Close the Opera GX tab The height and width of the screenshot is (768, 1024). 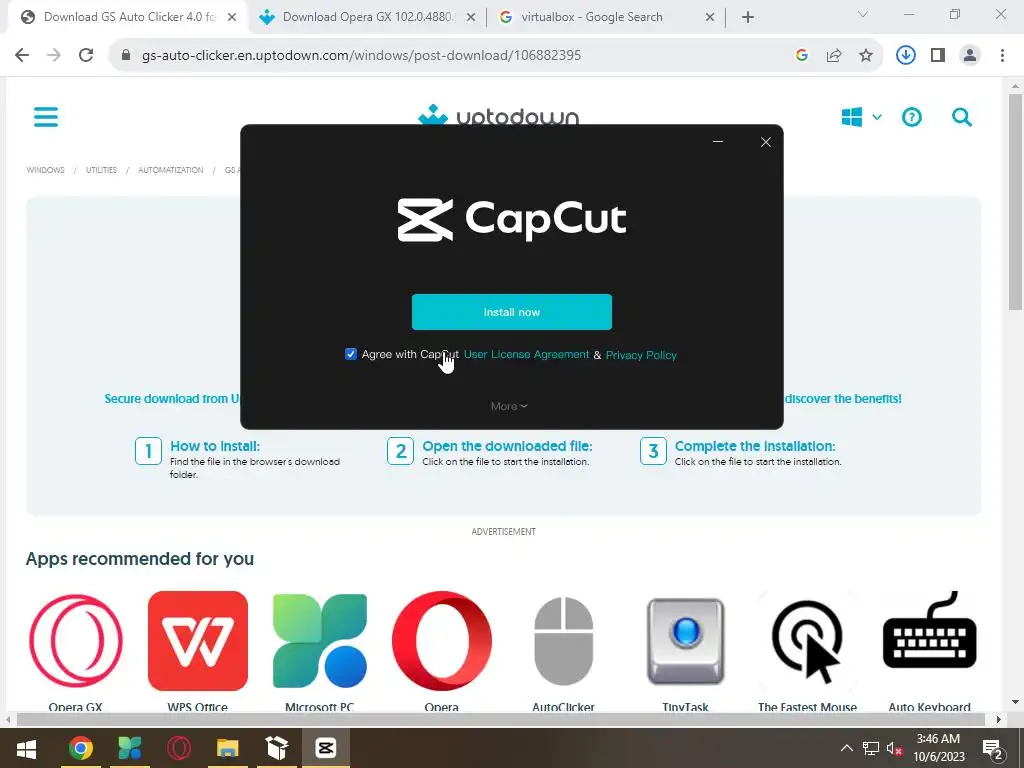pos(470,18)
